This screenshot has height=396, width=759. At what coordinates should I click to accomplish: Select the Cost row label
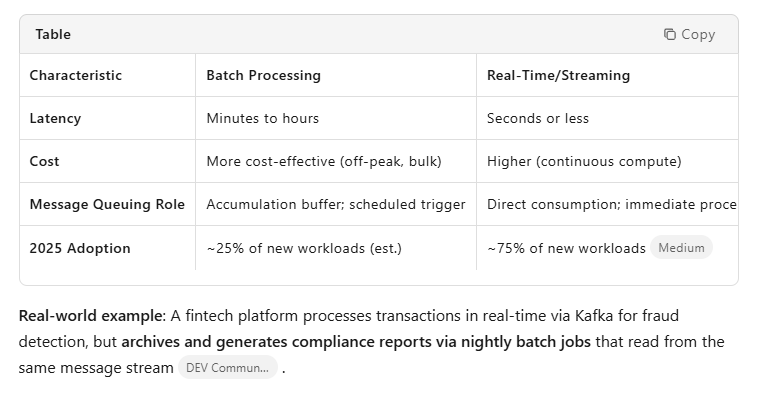44,161
